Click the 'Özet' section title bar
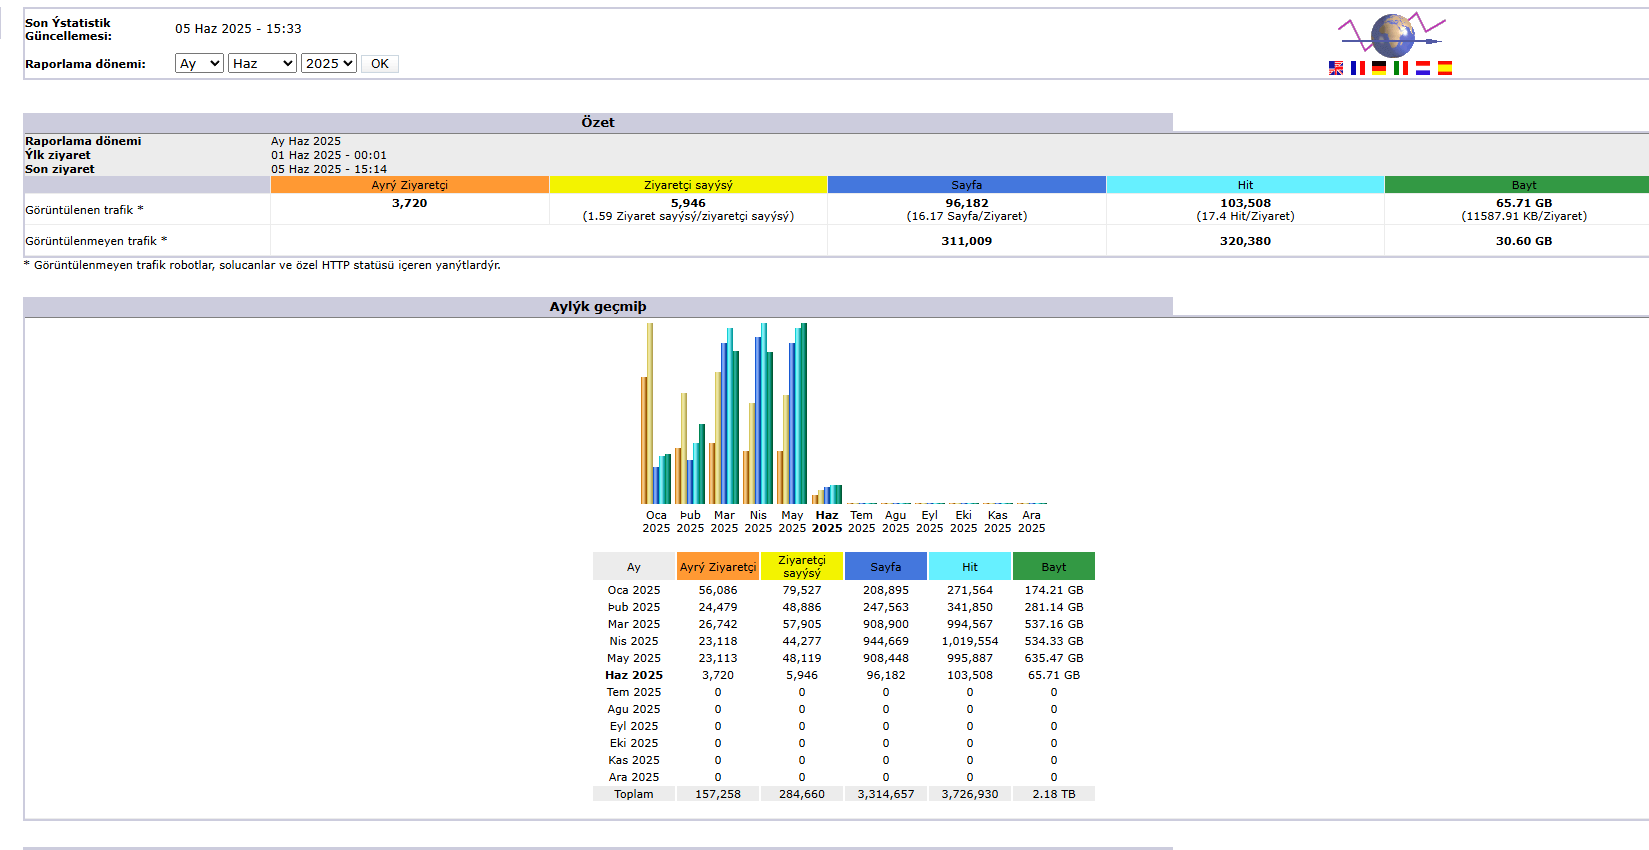 (x=598, y=122)
